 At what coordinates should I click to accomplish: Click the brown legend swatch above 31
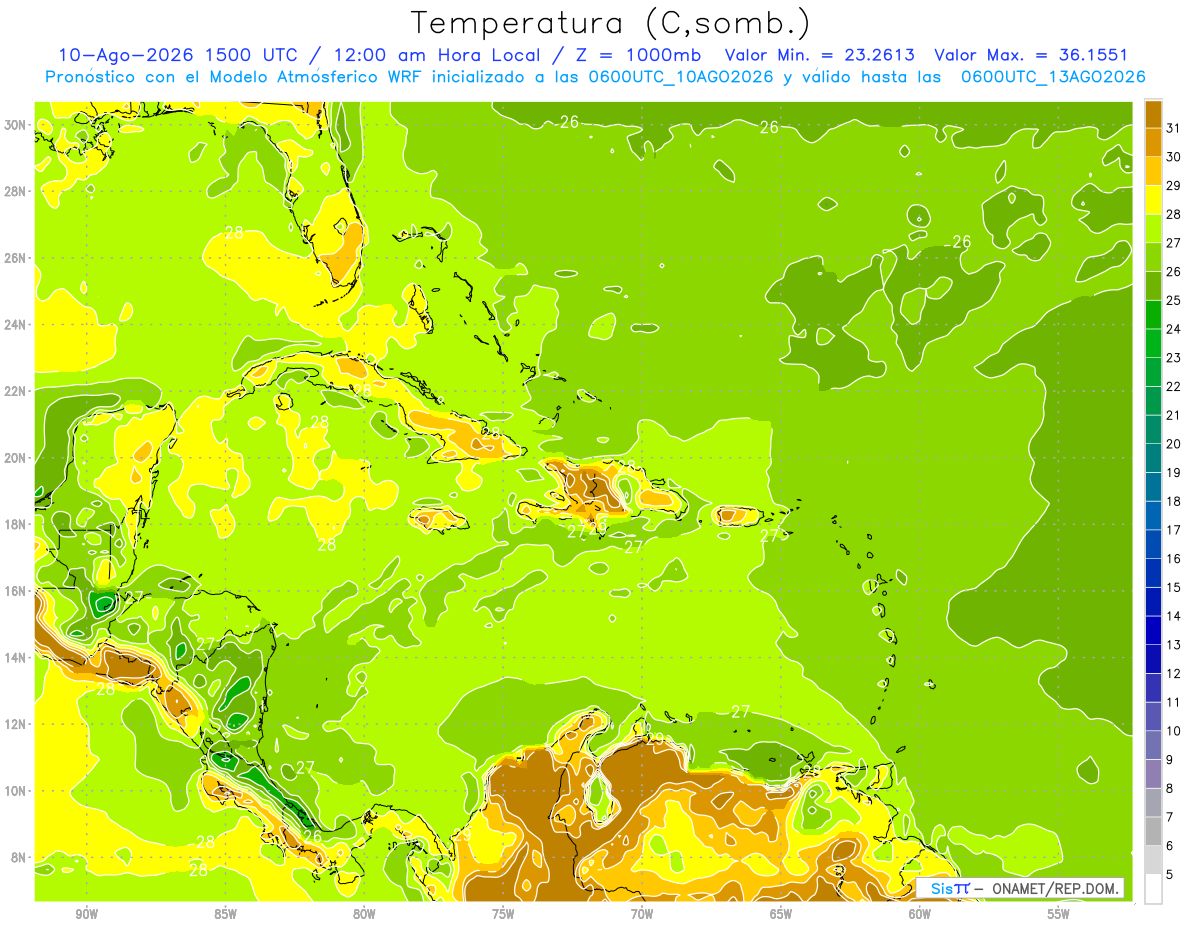point(1153,113)
